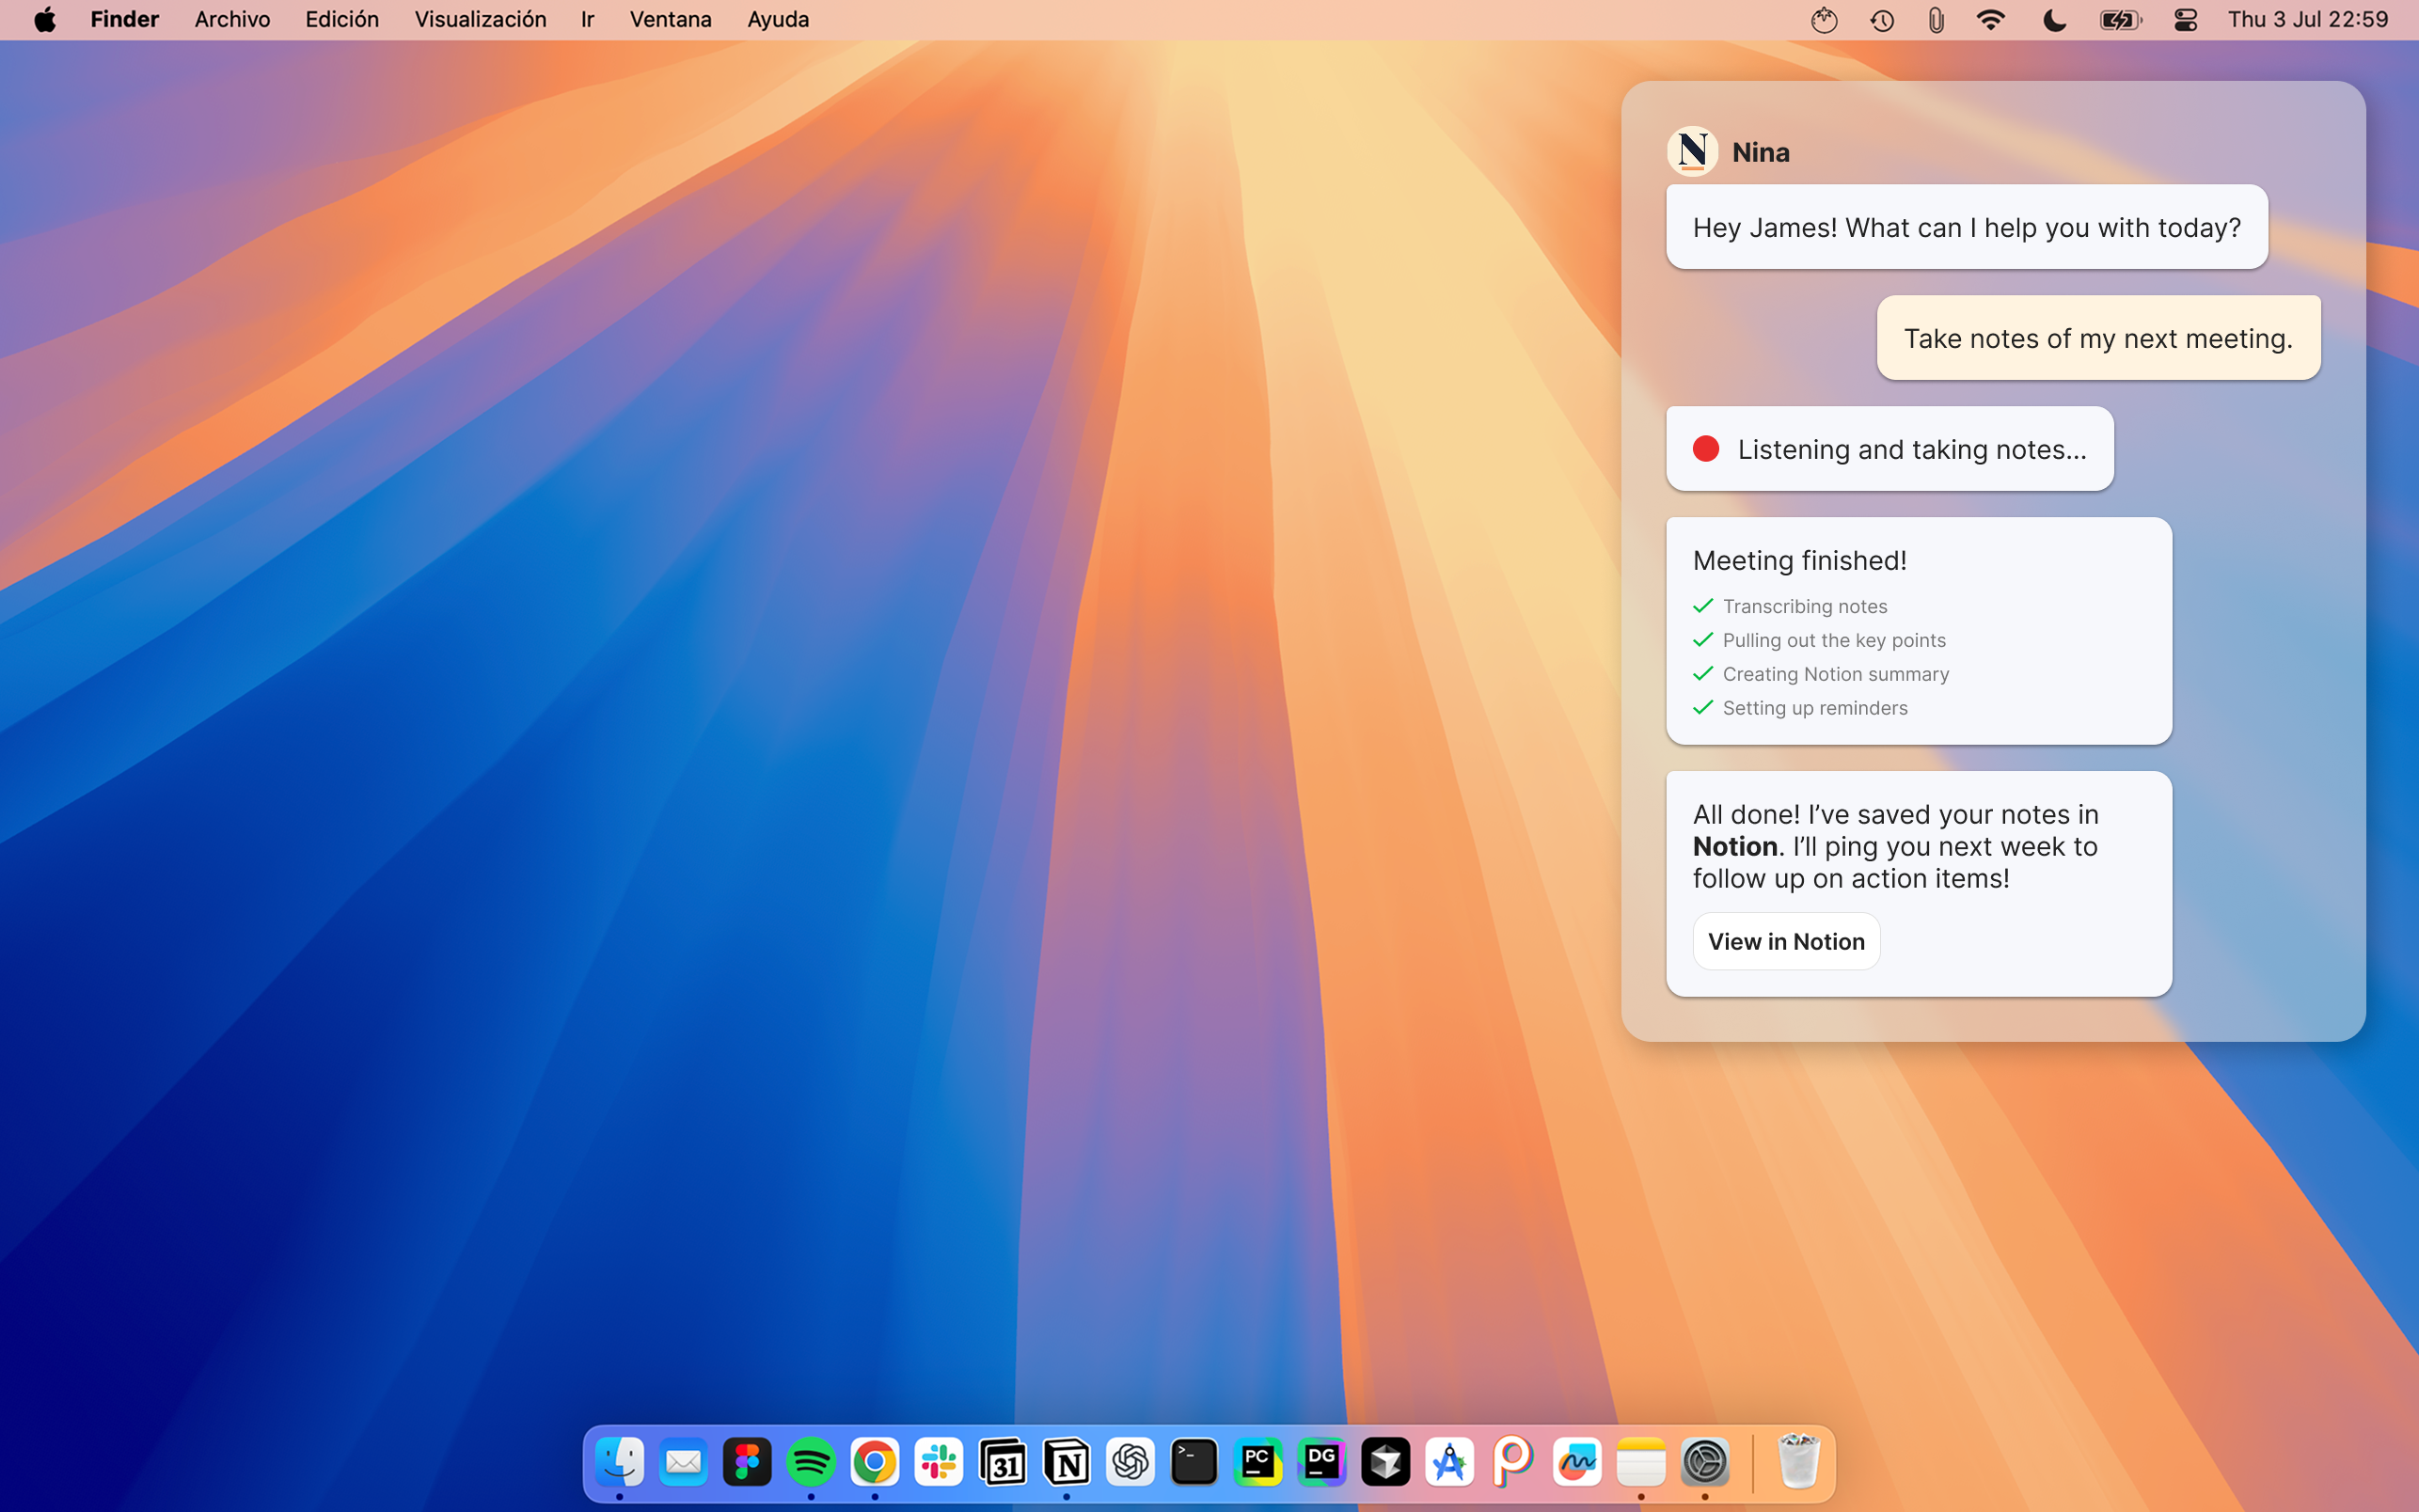Click the date and time clock
Screen dimensions: 2419x1512
2307,20
